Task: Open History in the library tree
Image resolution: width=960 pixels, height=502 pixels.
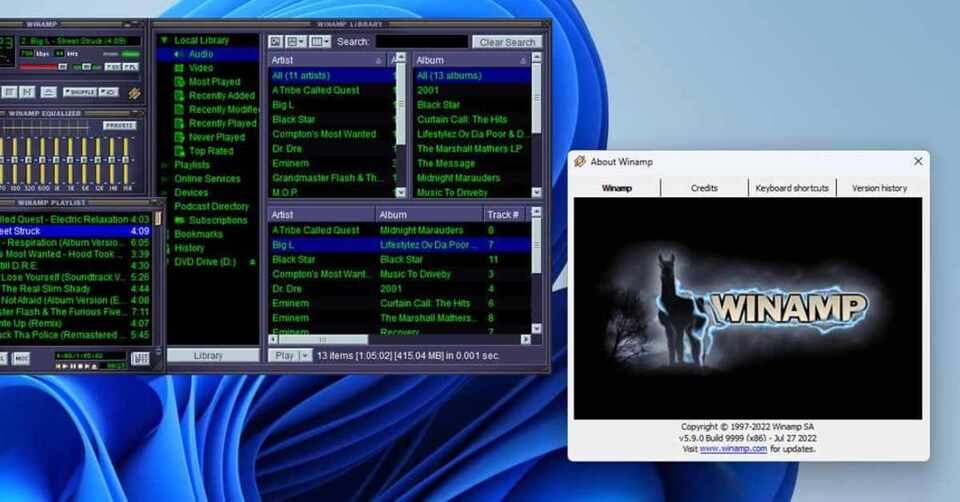Action: 189,248
